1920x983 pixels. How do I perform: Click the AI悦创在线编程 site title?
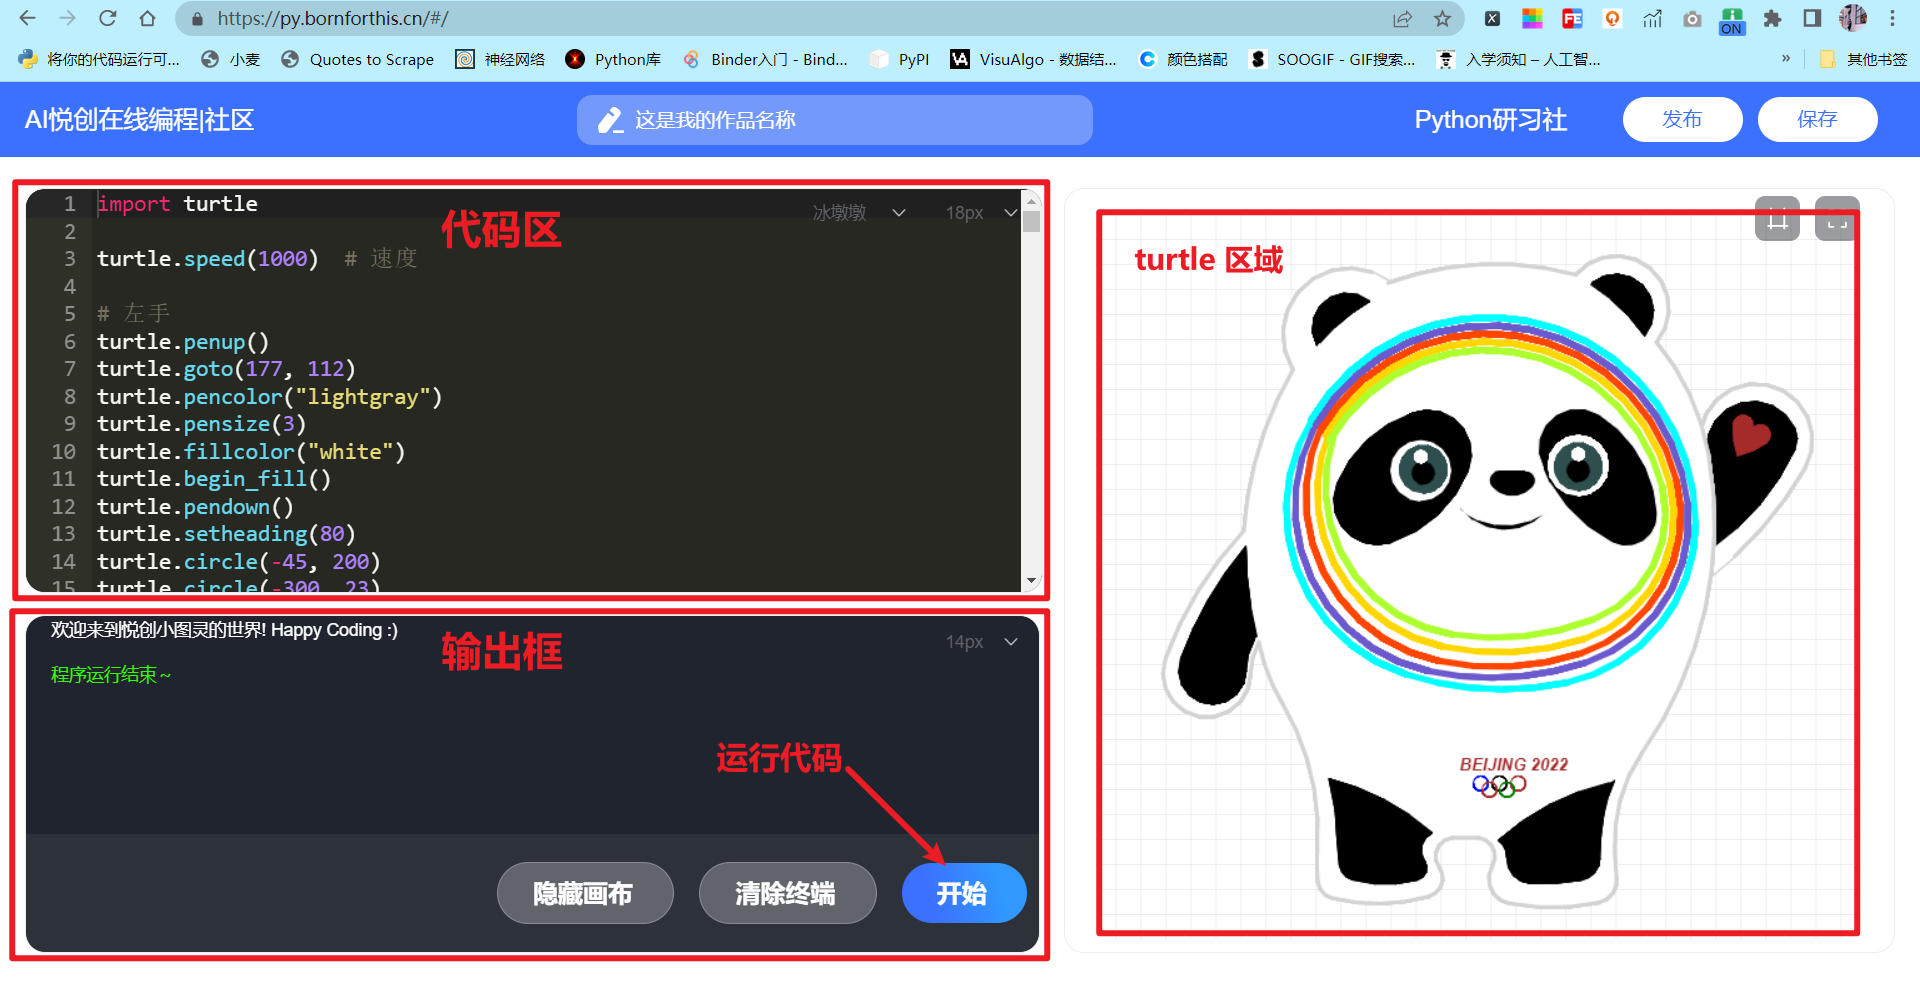pos(139,120)
